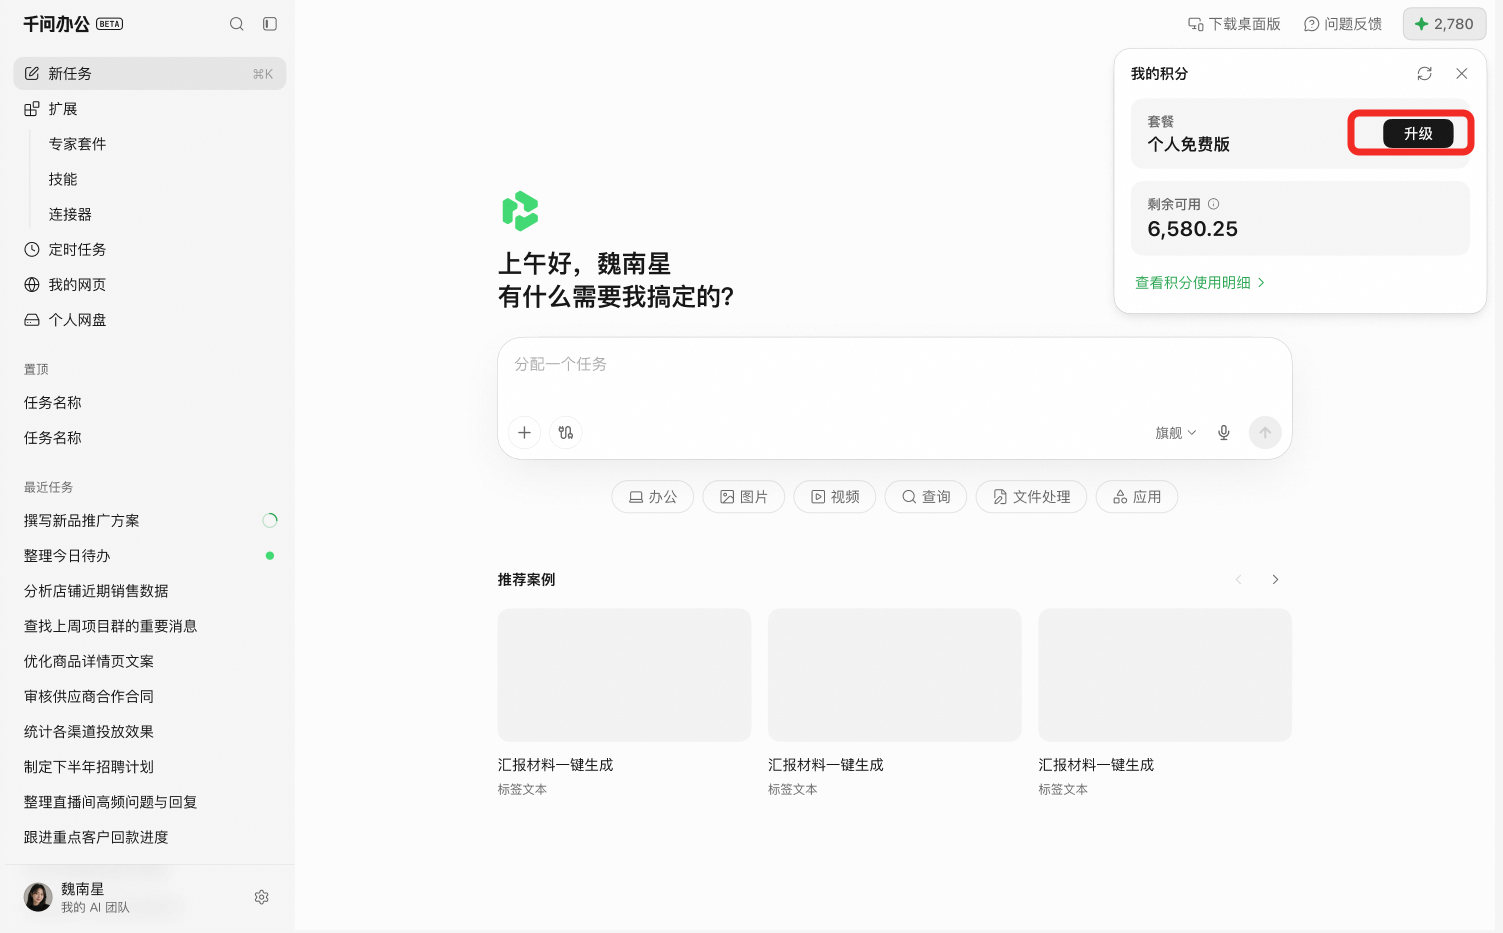
Task: Open settings gear next to user profile
Action: (262, 897)
